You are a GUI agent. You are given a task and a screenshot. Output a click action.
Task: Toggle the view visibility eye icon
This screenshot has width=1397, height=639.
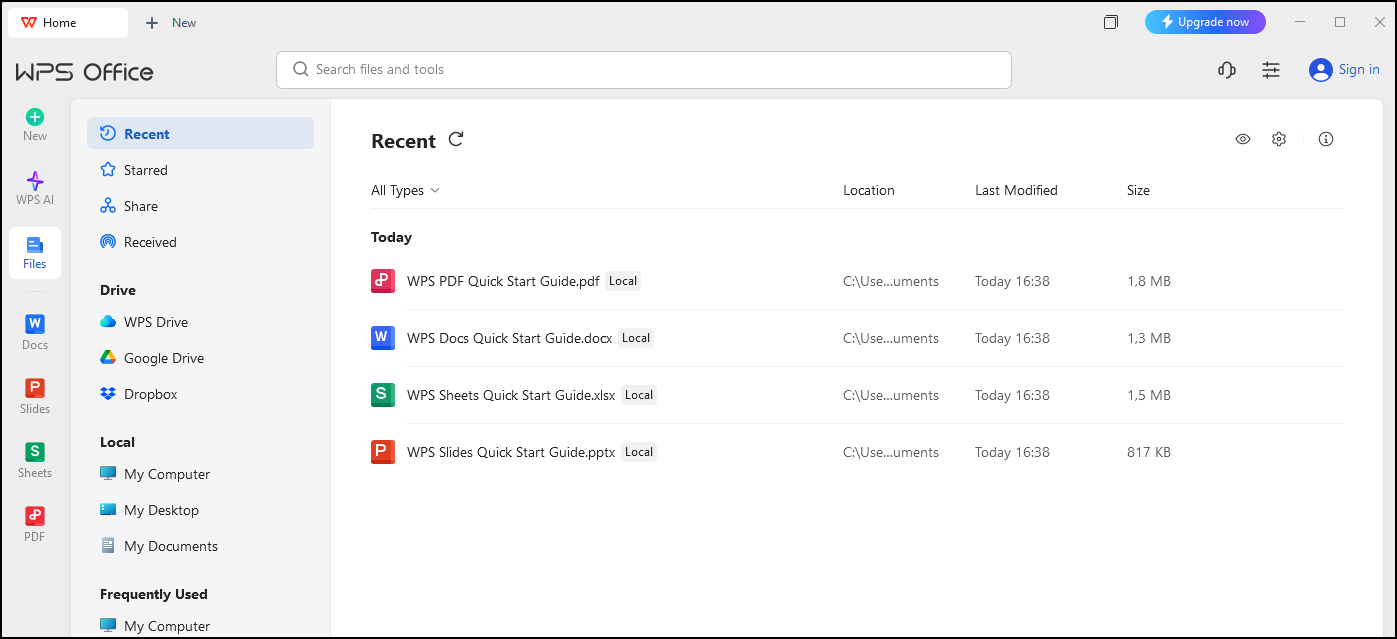click(x=1242, y=139)
